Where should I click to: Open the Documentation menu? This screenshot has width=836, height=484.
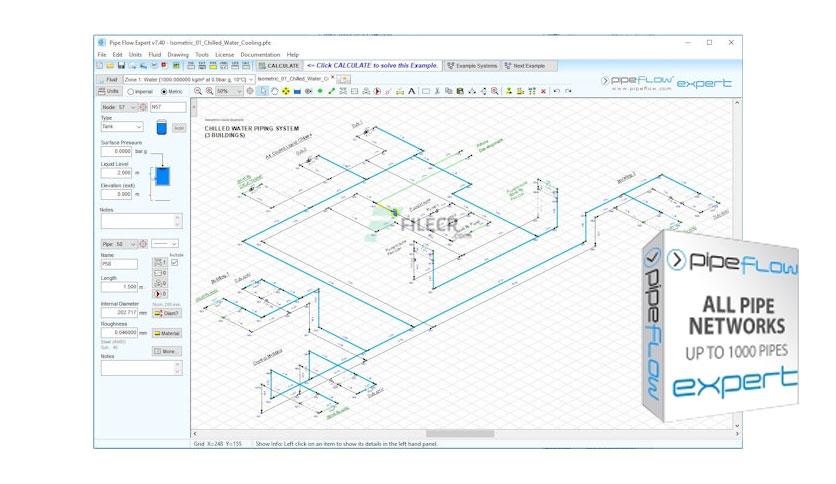[260, 54]
